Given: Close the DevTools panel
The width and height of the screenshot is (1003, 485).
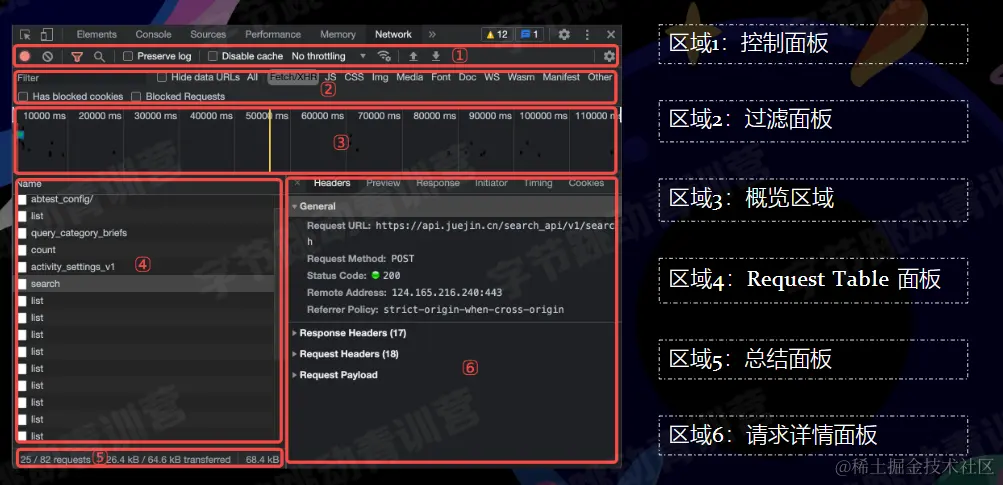Looking at the screenshot, I should point(611,35).
